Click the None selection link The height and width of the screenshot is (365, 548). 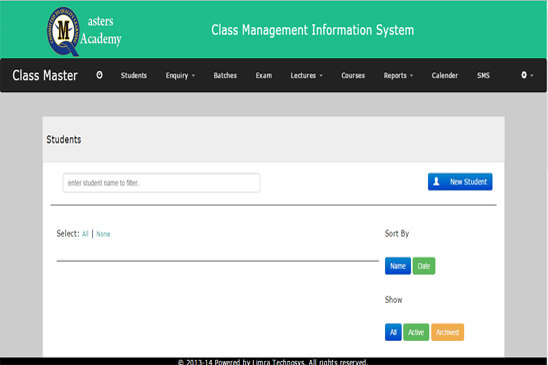103,234
